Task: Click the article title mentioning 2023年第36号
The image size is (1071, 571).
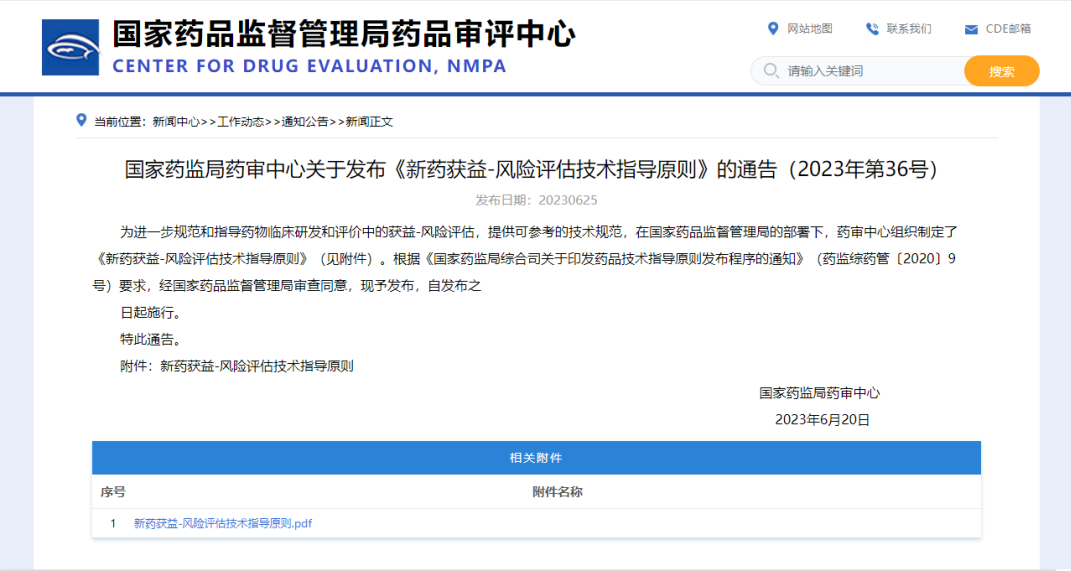Action: click(x=531, y=169)
